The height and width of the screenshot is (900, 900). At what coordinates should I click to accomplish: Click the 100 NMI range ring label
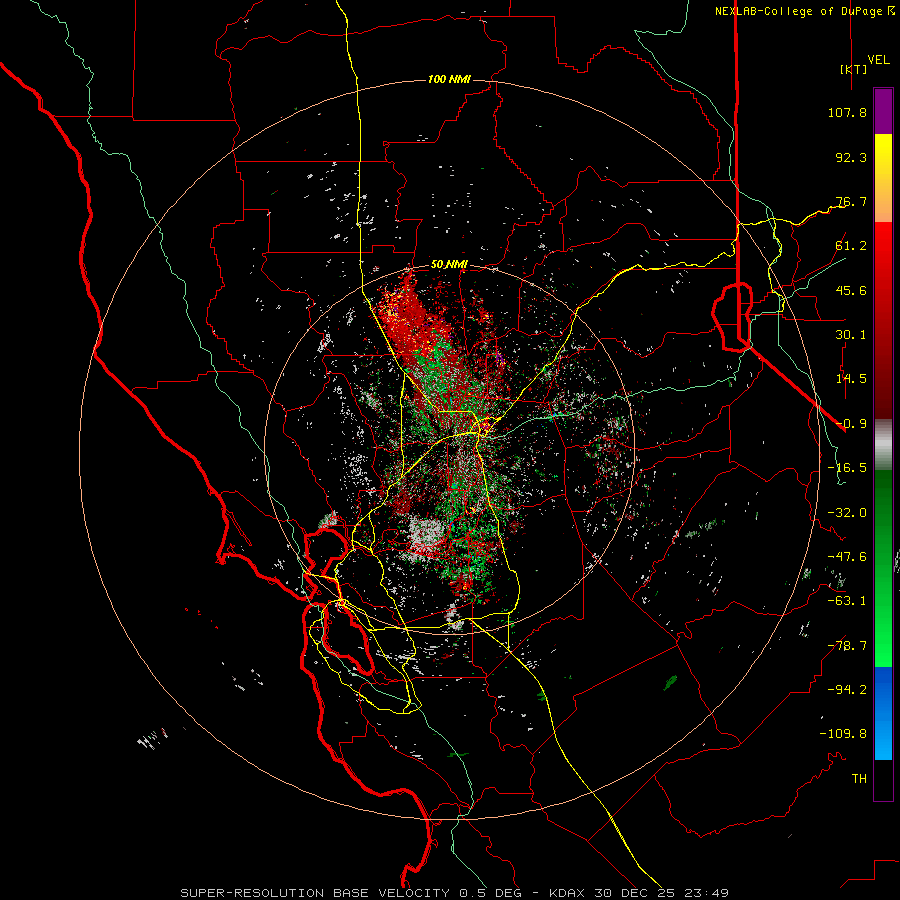click(449, 79)
